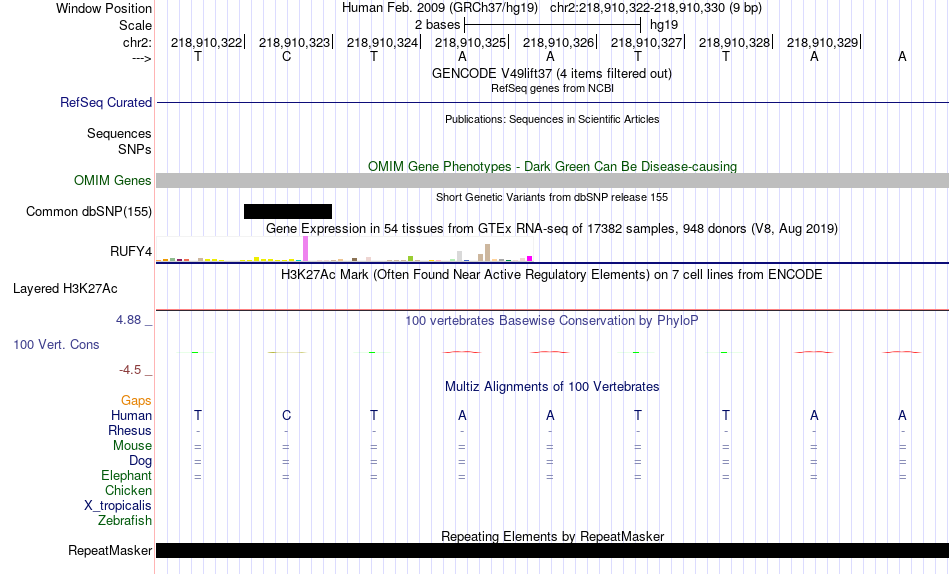Click the Rhesus species label
The height and width of the screenshot is (574, 950).
(130, 430)
